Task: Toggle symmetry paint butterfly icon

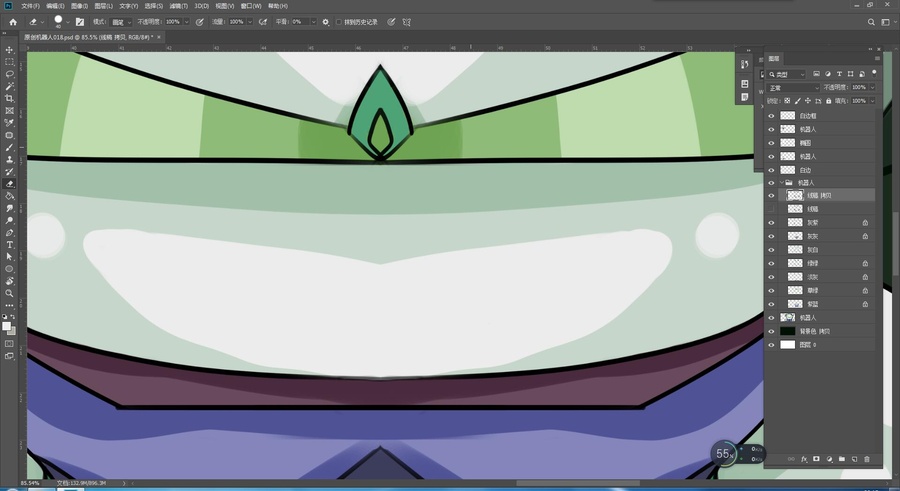Action: click(x=407, y=22)
